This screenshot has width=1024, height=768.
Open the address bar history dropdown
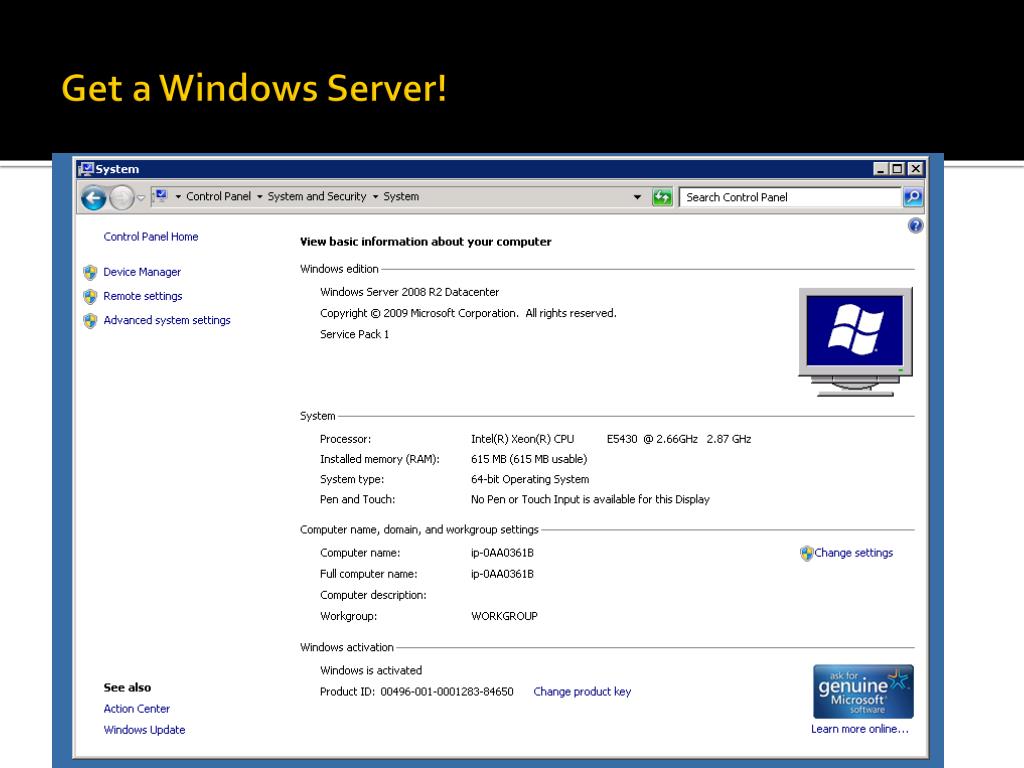coord(637,197)
